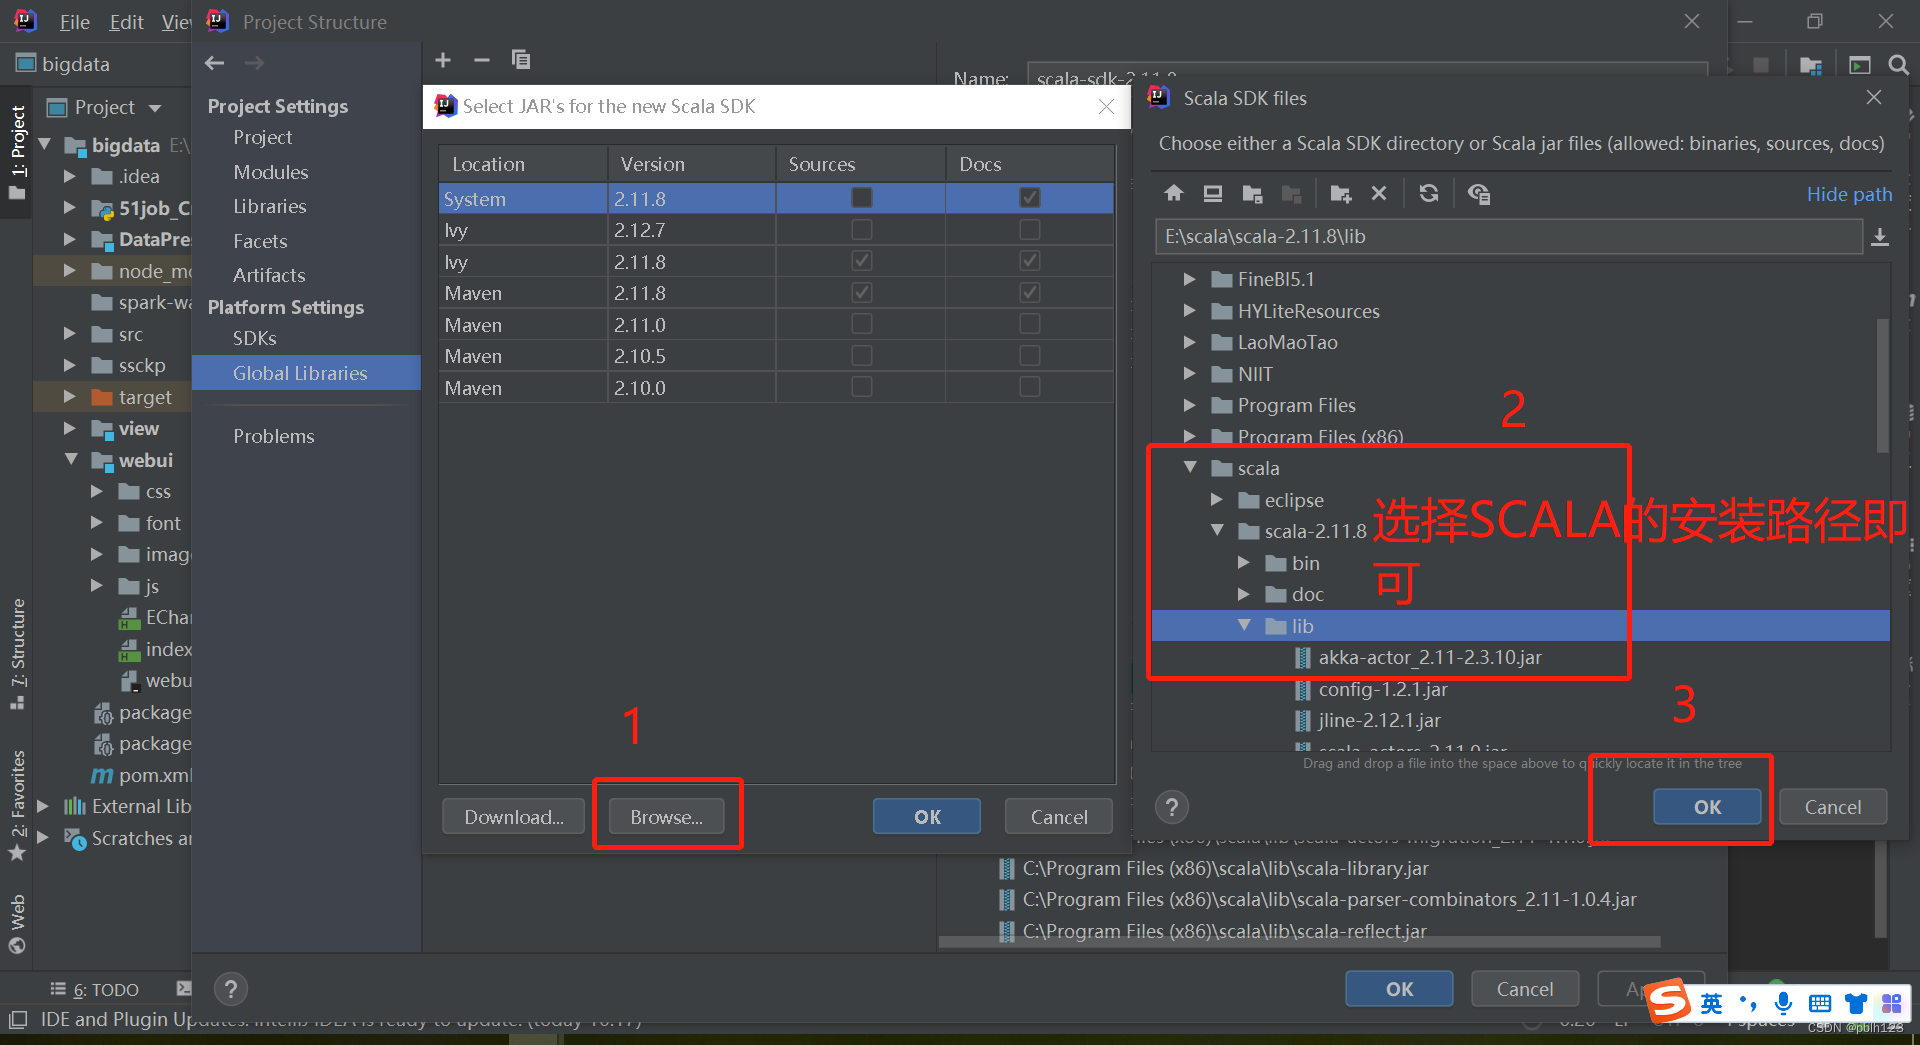This screenshot has width=1920, height=1045.
Task: Click the Sogou input method S logo
Action: click(1669, 1001)
